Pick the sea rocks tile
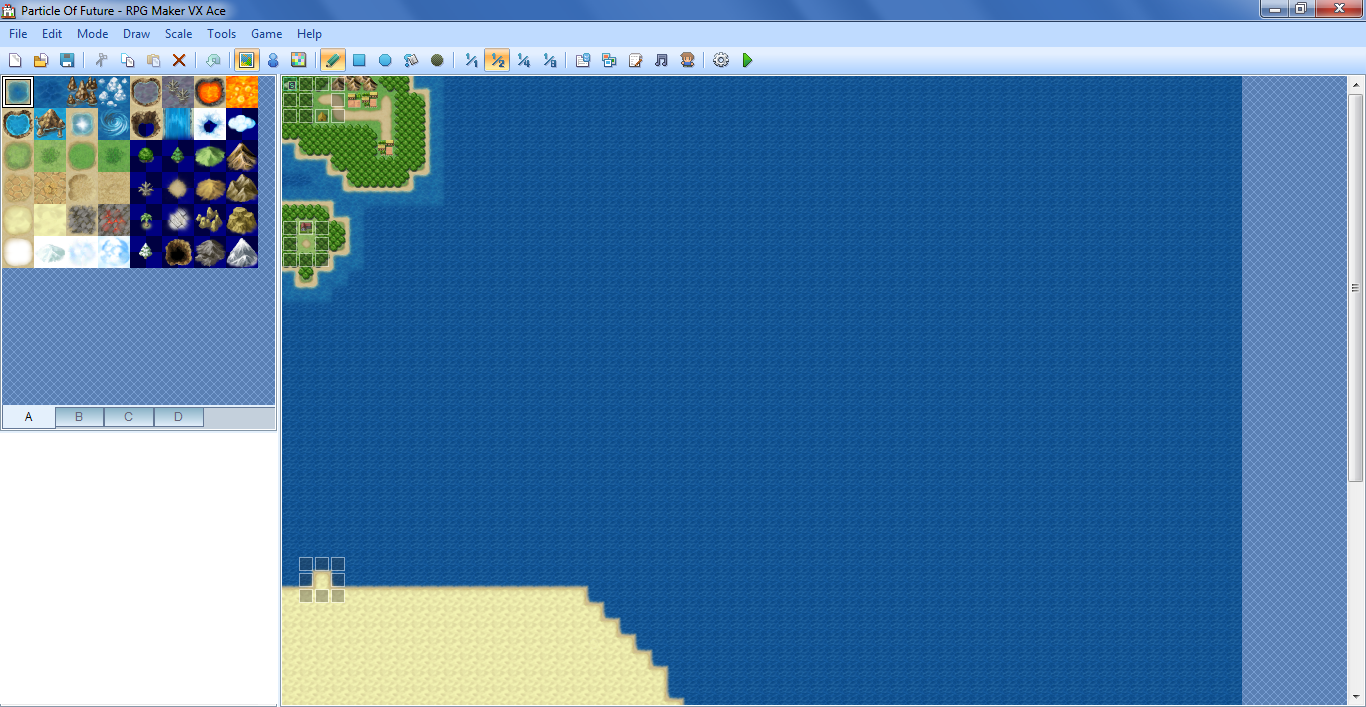The width and height of the screenshot is (1366, 707). point(82,92)
